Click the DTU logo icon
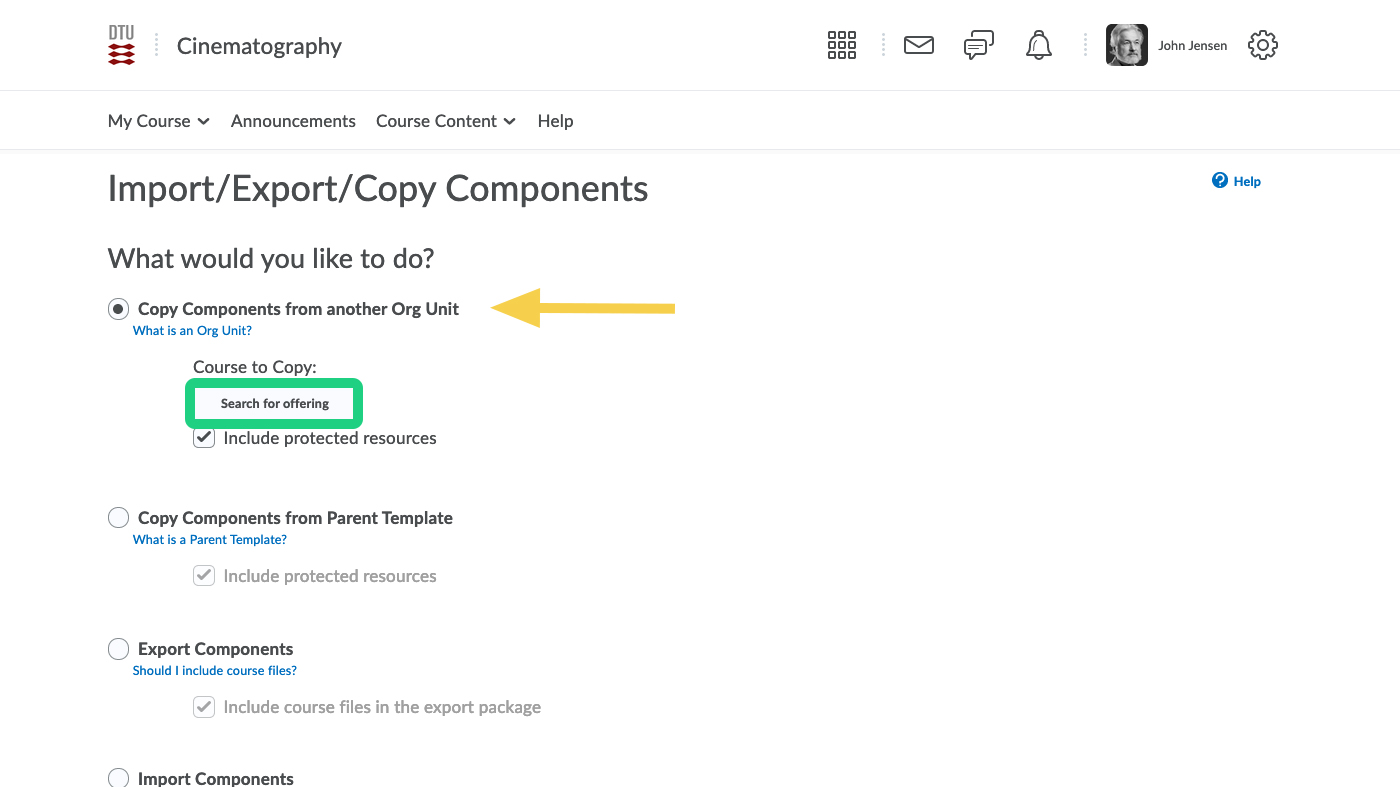The width and height of the screenshot is (1400, 787). (121, 46)
